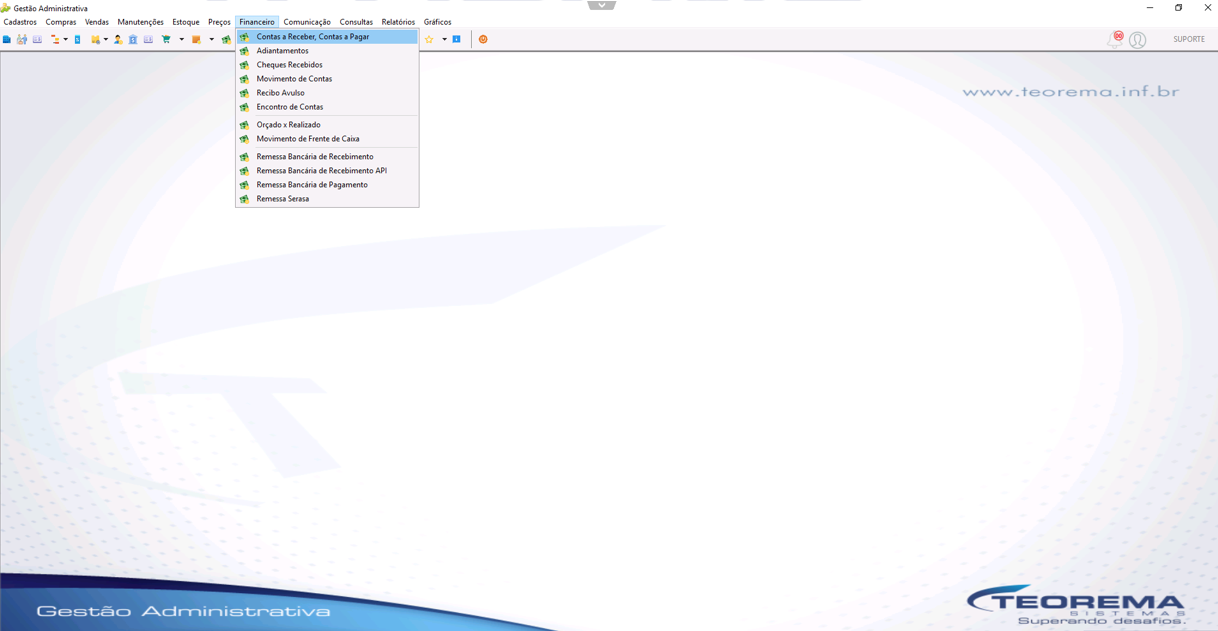This screenshot has height=631, width=1218.
Task: Click the blue square icon after the star
Action: click(457, 39)
